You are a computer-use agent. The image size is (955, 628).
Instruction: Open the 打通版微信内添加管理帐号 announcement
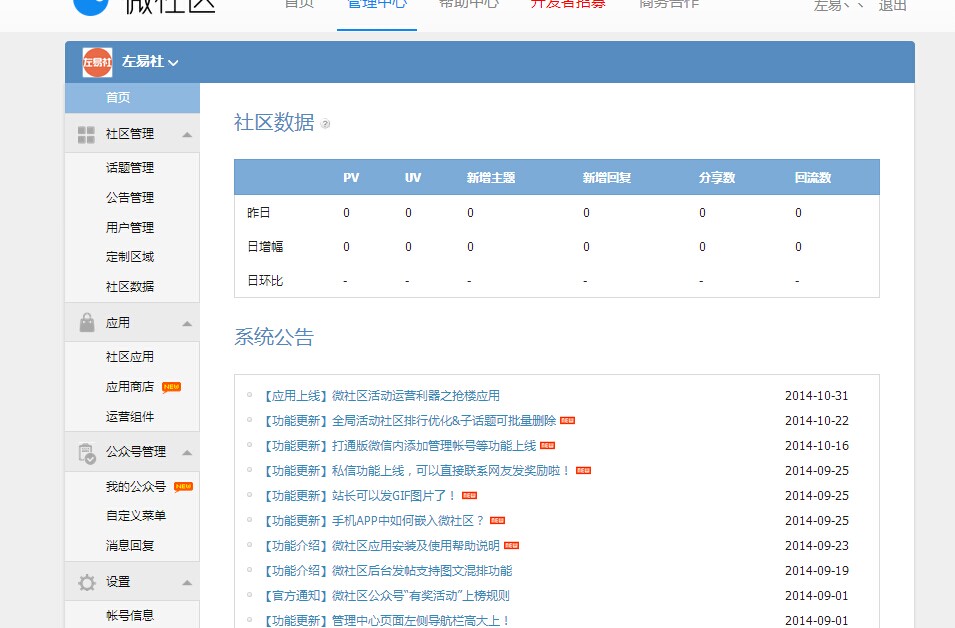point(400,446)
